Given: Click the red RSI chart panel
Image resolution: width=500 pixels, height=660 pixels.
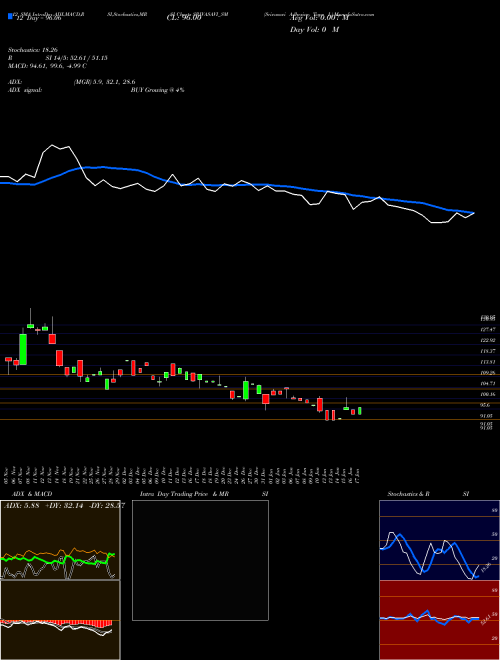Looking at the screenshot, I should coord(439,620).
